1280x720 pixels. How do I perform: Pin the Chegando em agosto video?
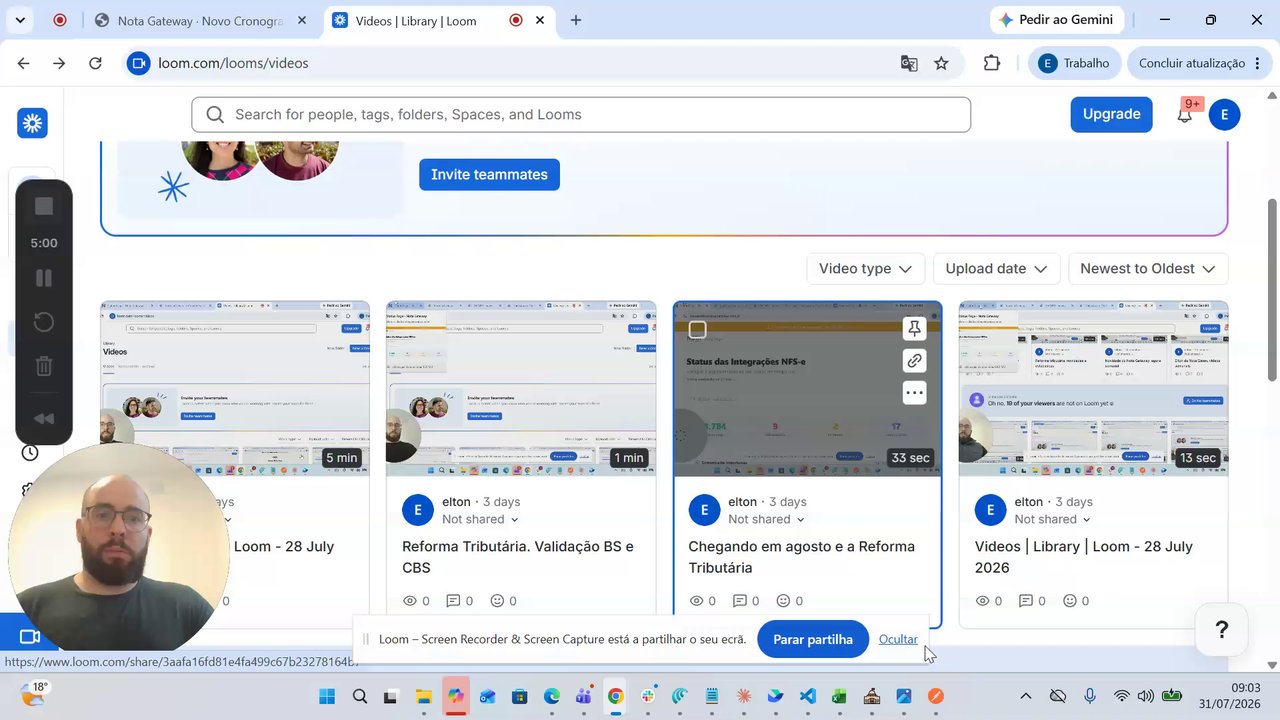pyautogui.click(x=914, y=329)
